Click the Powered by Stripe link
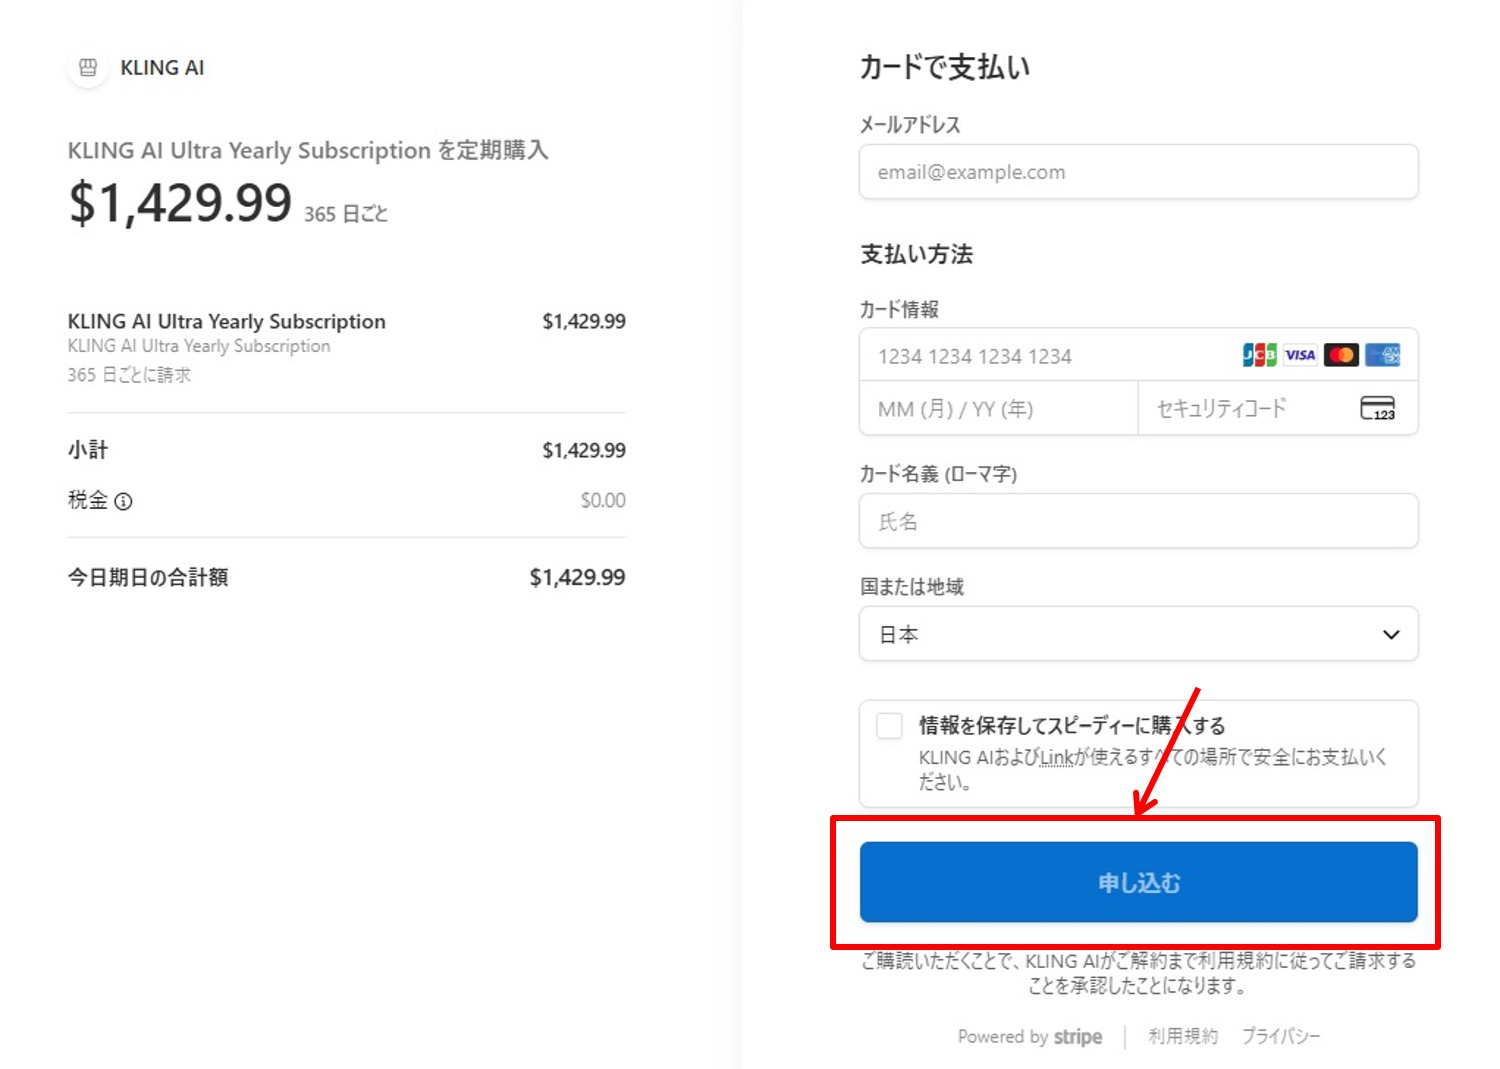The width and height of the screenshot is (1500, 1069). pyautogui.click(x=1030, y=1037)
